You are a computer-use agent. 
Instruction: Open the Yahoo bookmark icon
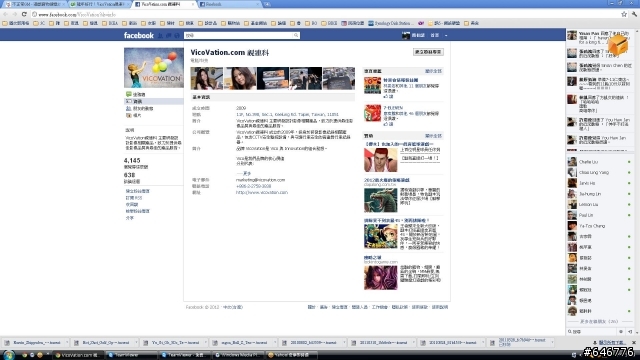[x=421, y=23]
